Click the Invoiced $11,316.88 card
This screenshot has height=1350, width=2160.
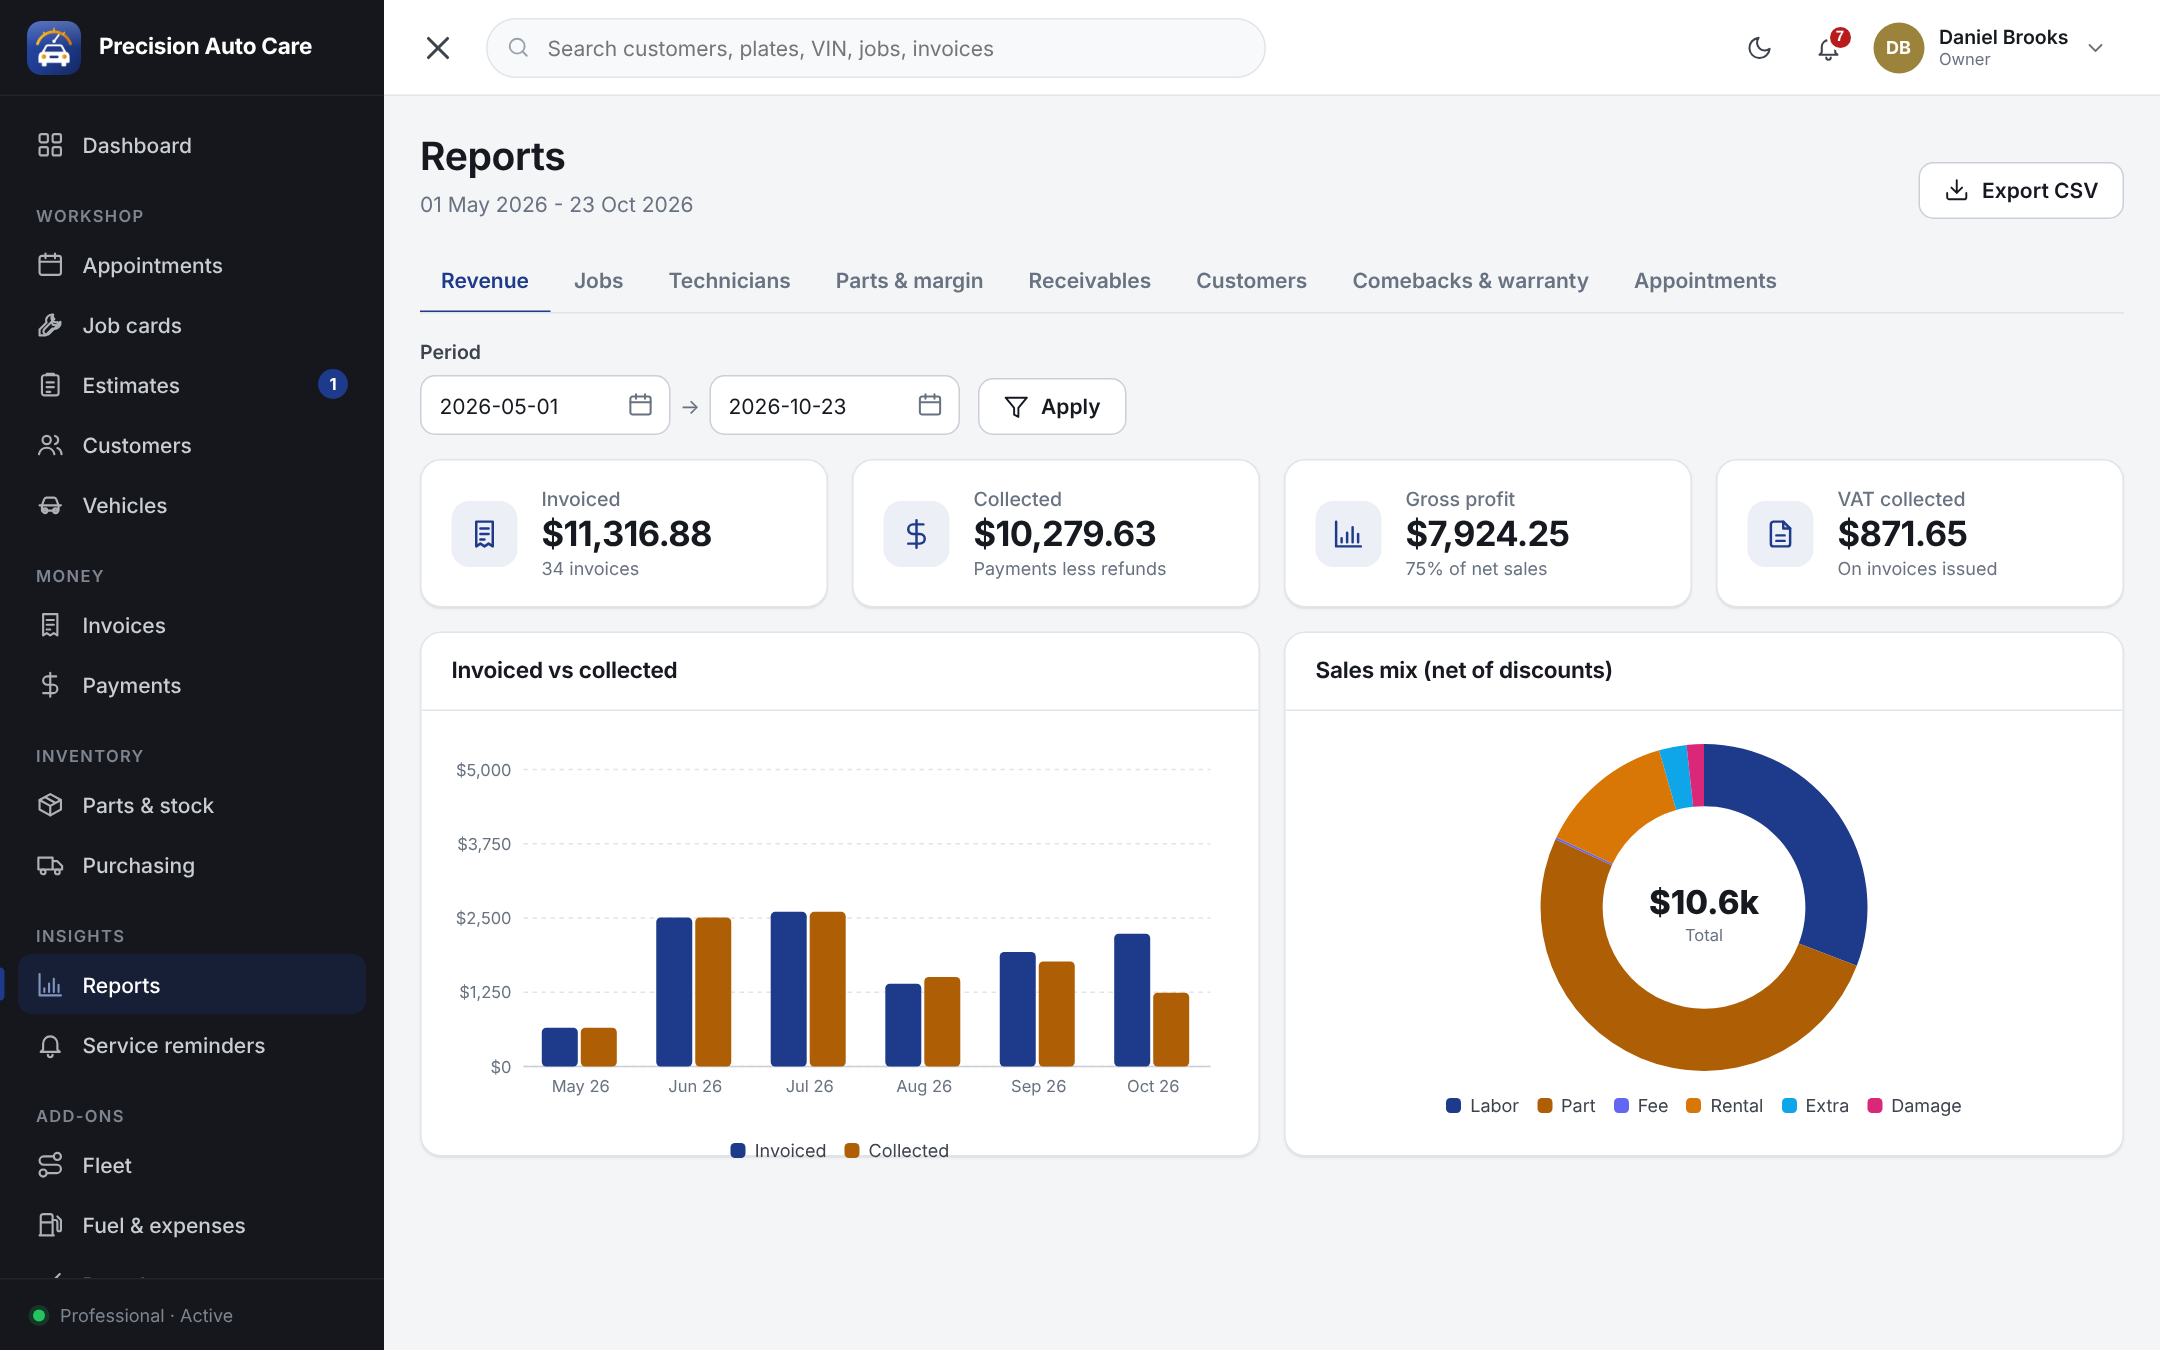pos(624,533)
